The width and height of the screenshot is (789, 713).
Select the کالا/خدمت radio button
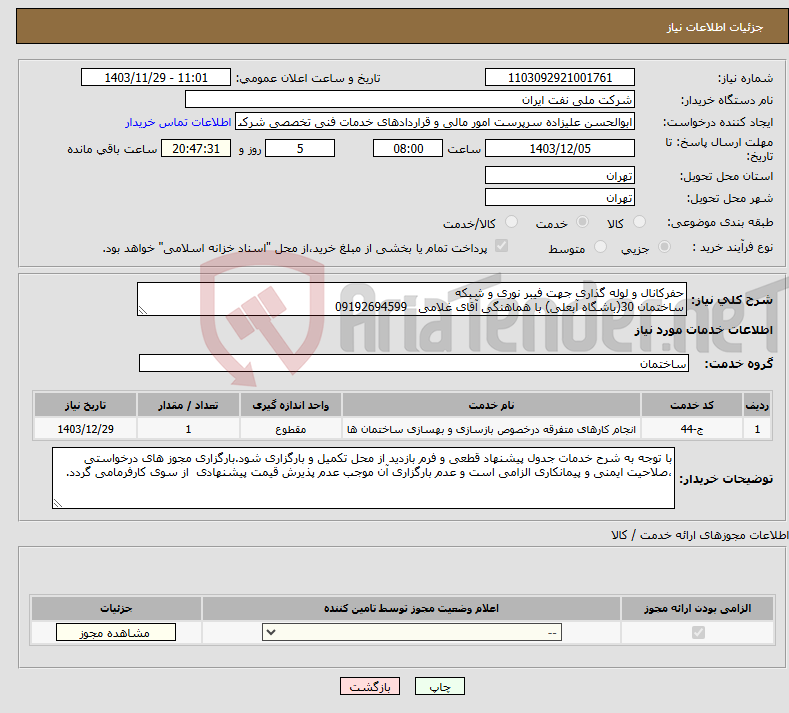point(511,222)
